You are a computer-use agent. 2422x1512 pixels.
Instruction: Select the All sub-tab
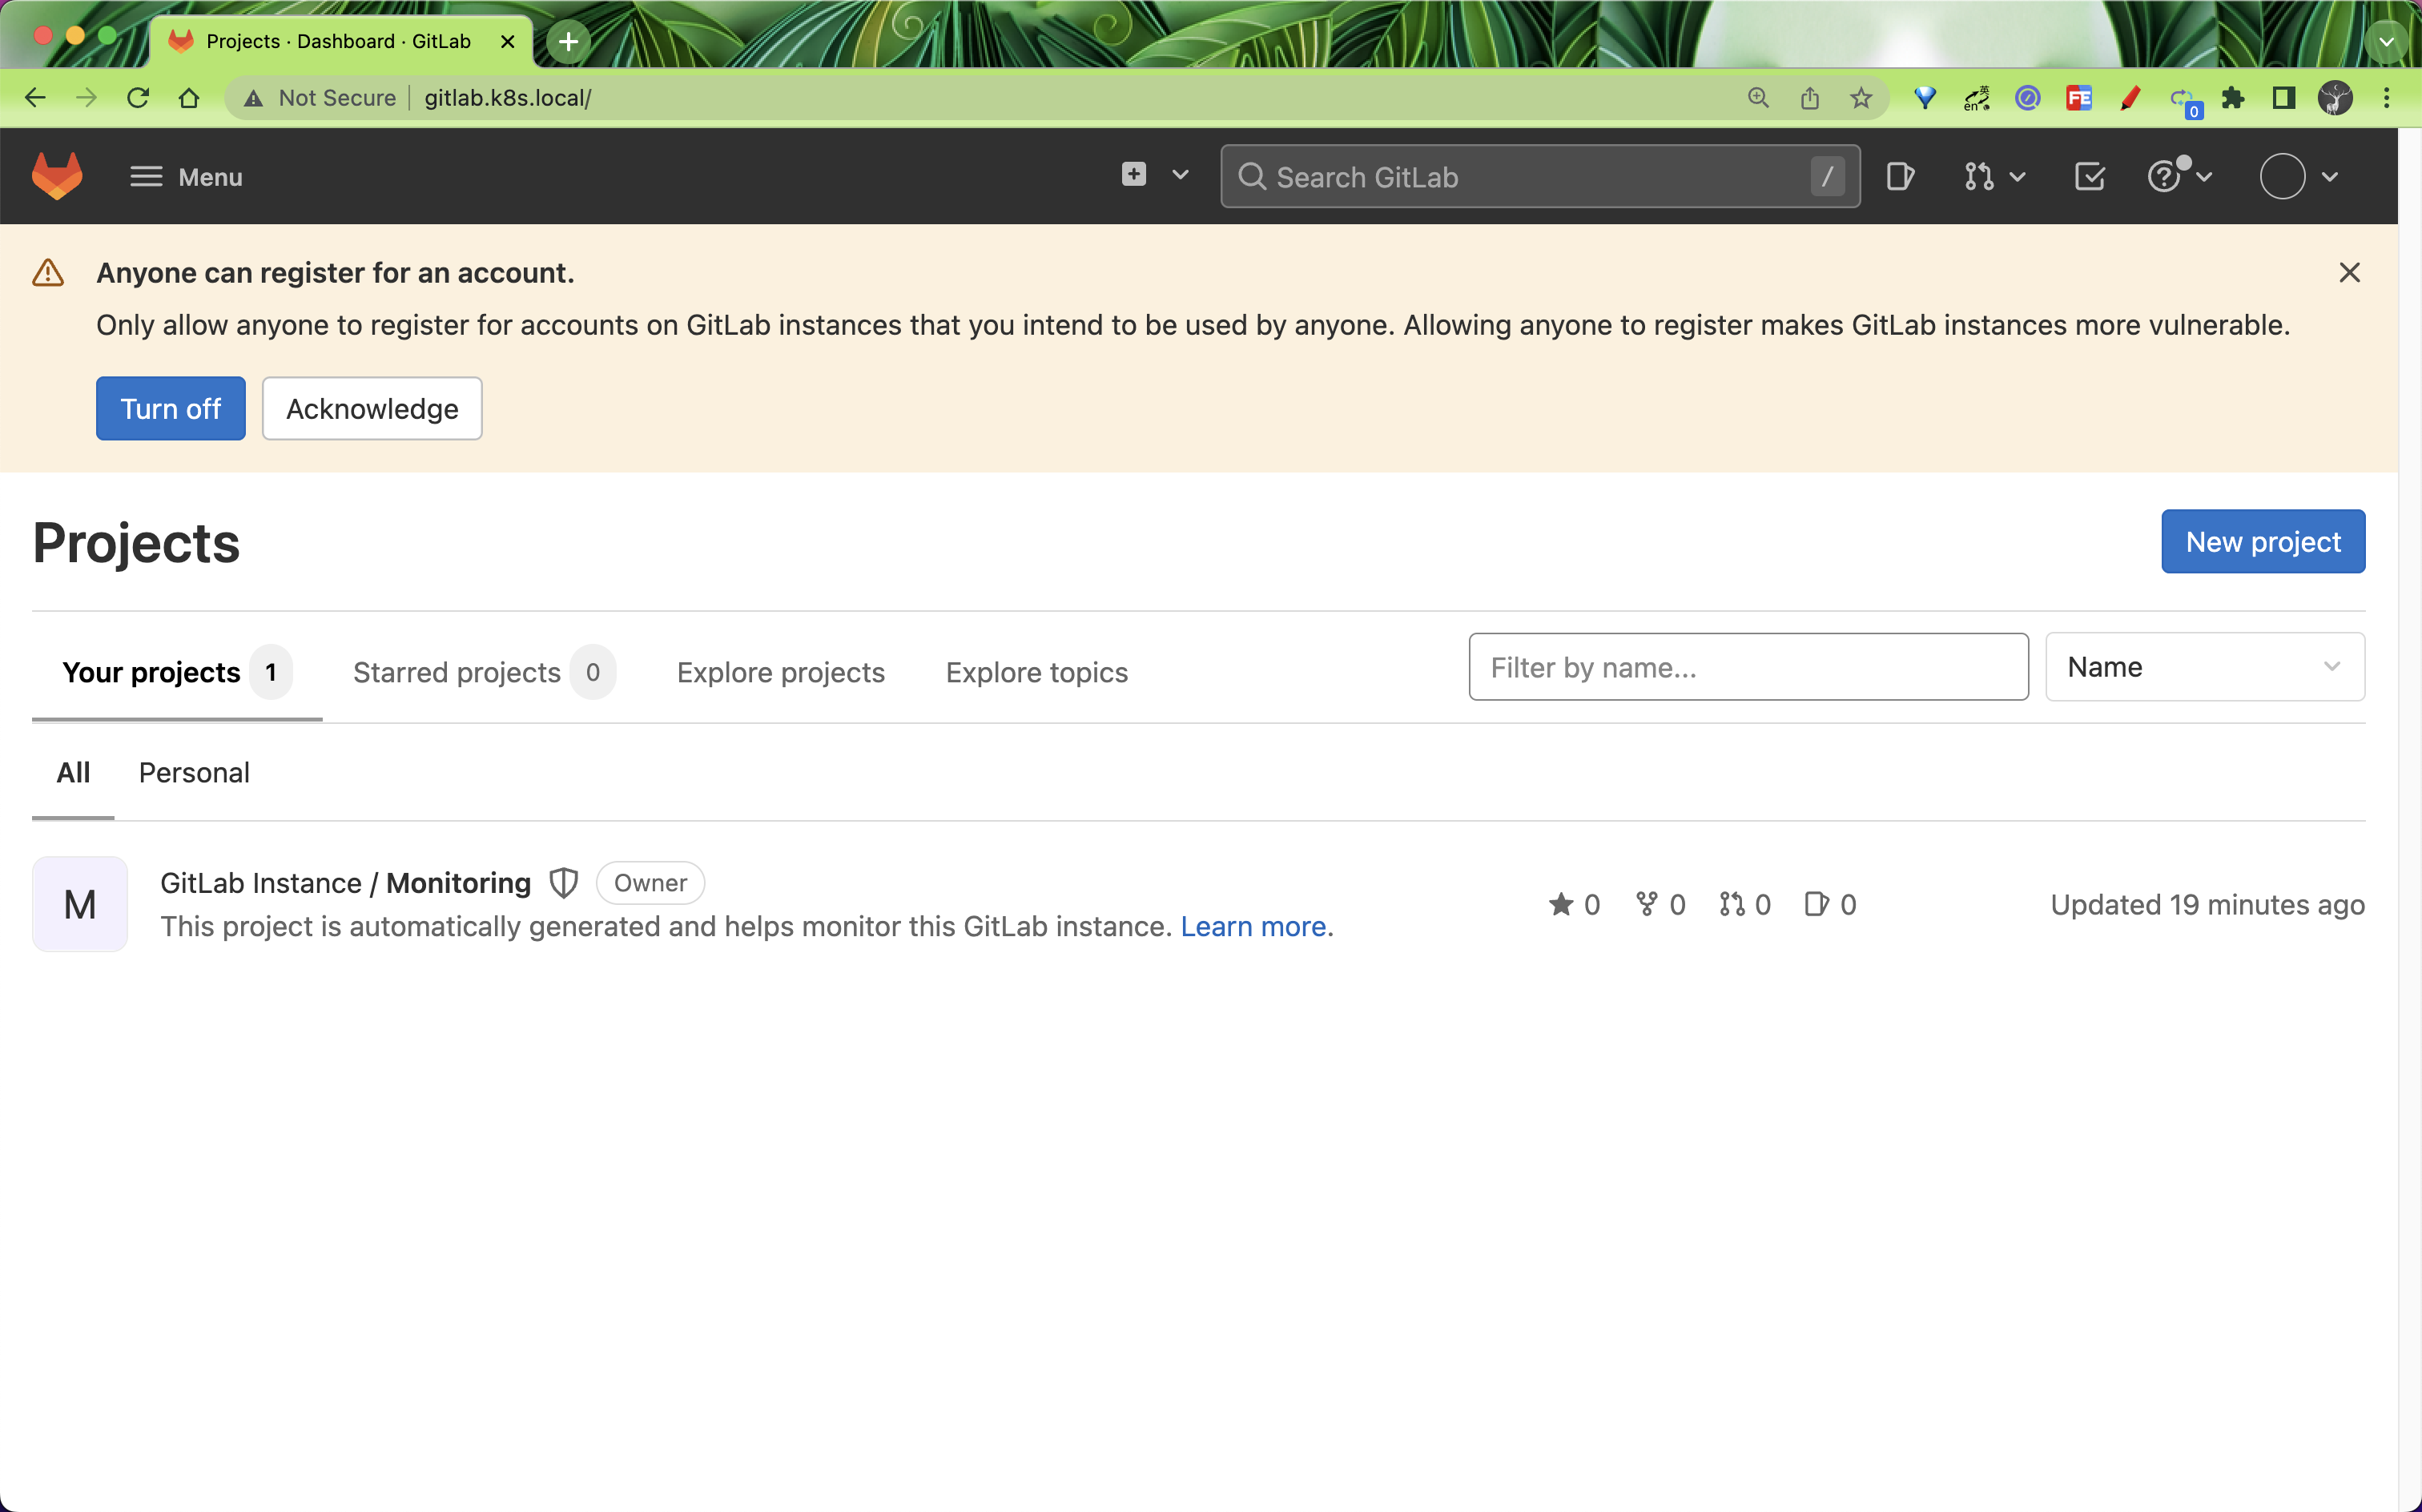pyautogui.click(x=73, y=772)
